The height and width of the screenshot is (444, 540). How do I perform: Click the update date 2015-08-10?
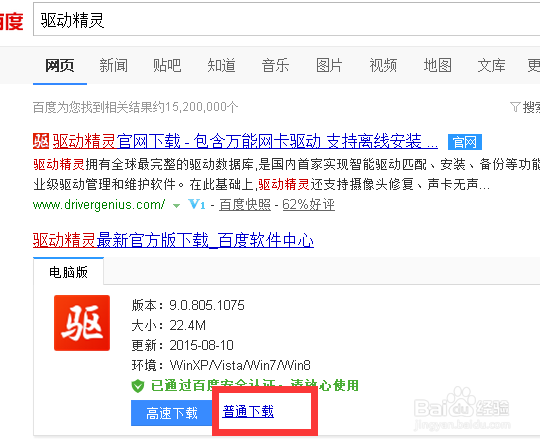coord(201,345)
